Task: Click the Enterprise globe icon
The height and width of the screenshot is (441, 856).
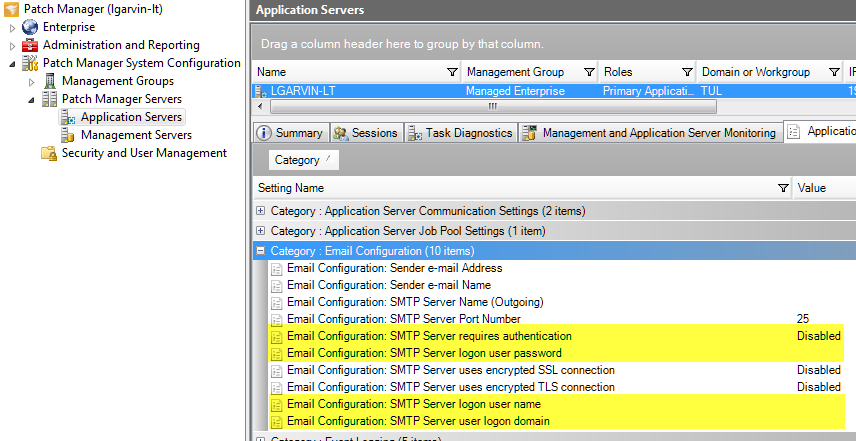Action: (x=30, y=27)
